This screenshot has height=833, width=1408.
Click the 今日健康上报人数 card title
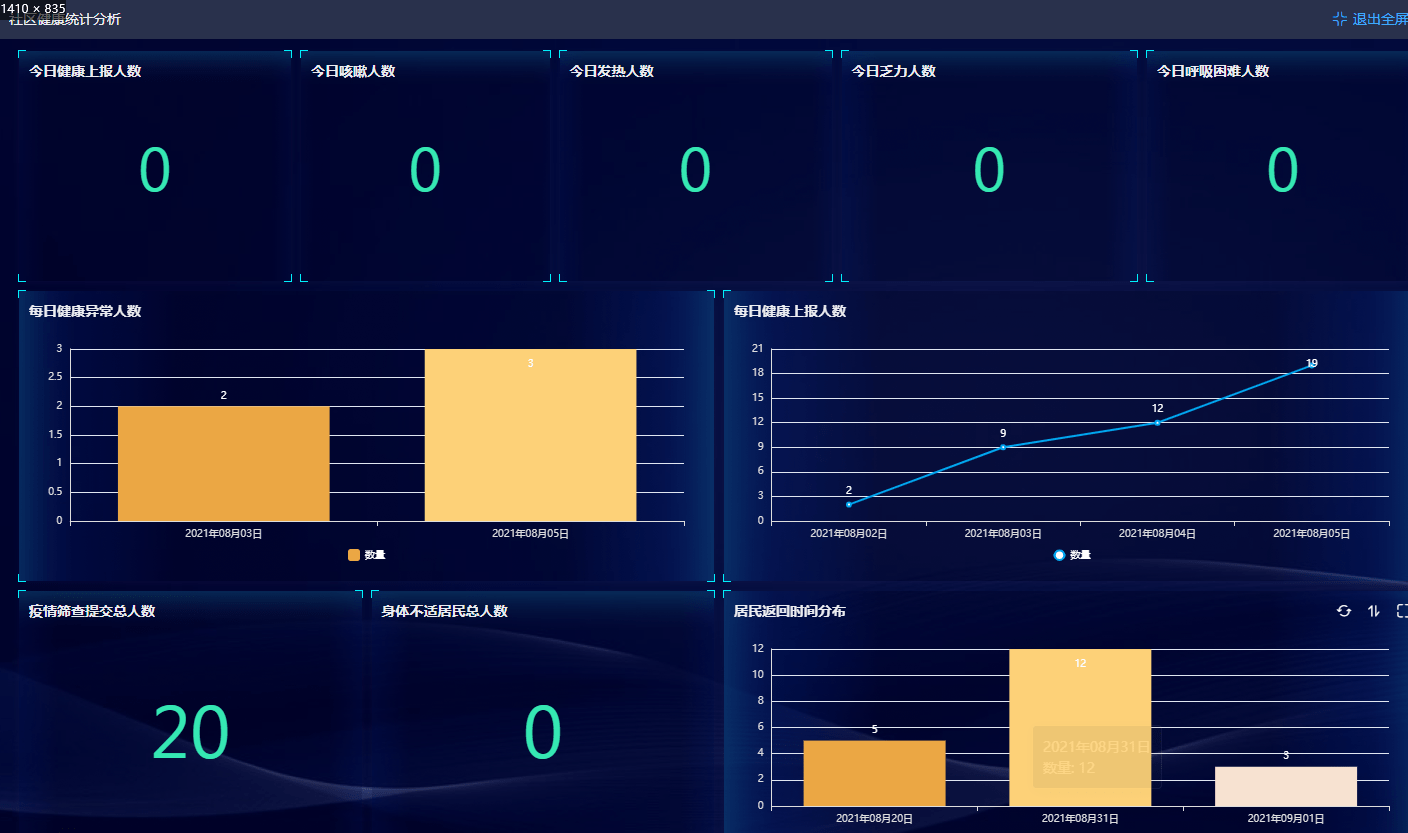(85, 71)
